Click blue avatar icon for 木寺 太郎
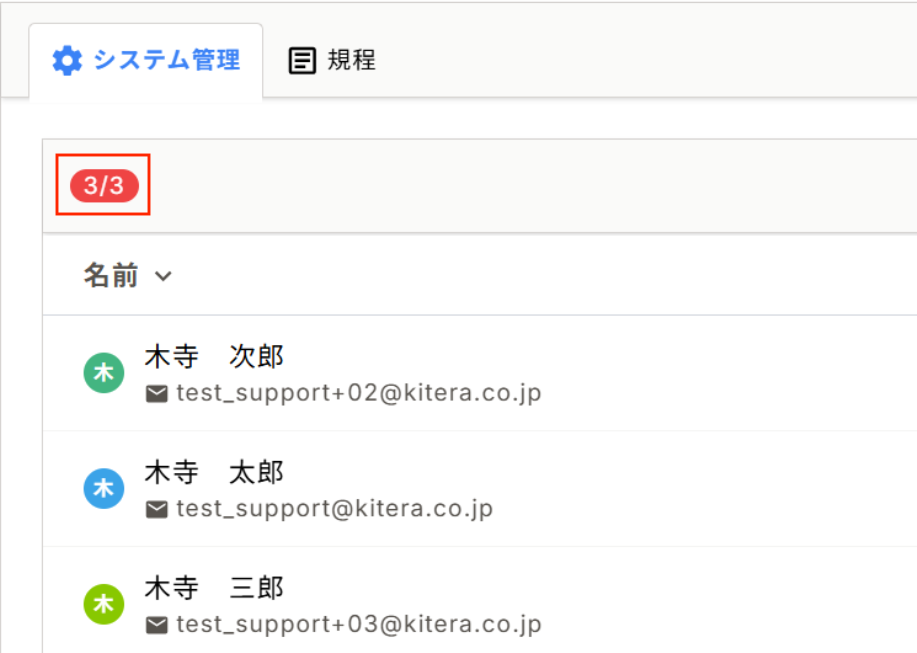The width and height of the screenshot is (917, 653). 103,489
